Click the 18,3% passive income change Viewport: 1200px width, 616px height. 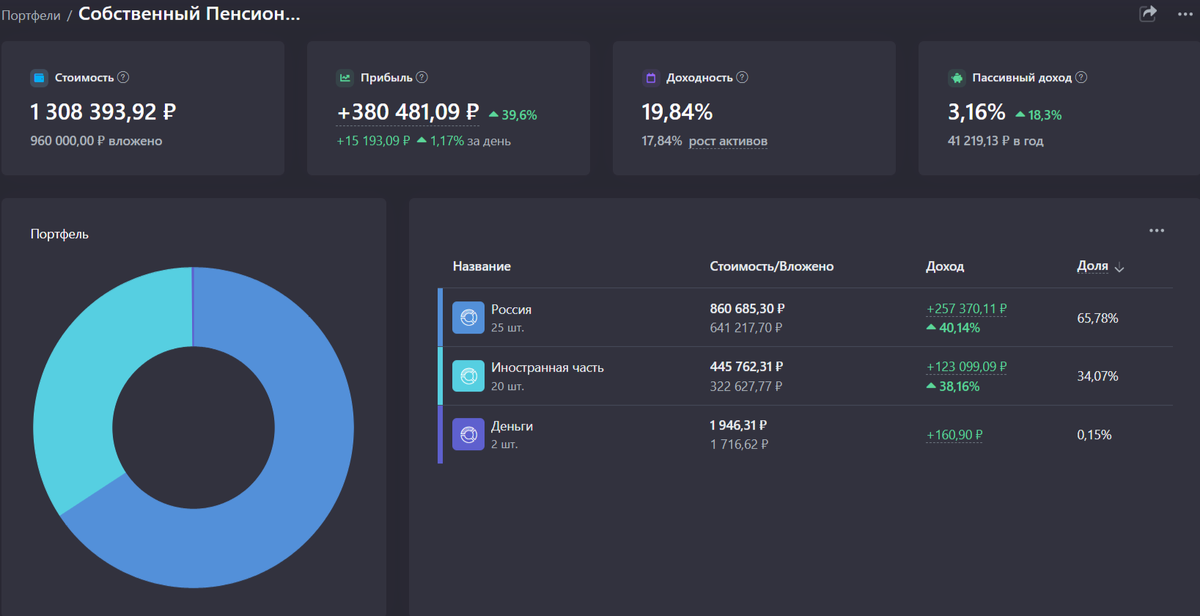coord(1045,115)
